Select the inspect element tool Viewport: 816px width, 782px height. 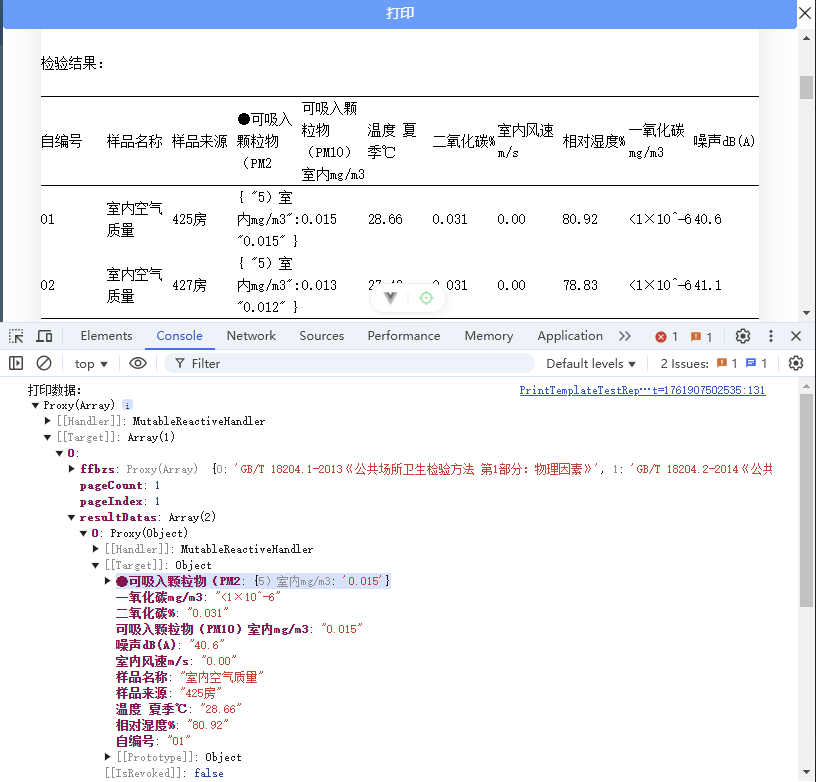coord(14,336)
